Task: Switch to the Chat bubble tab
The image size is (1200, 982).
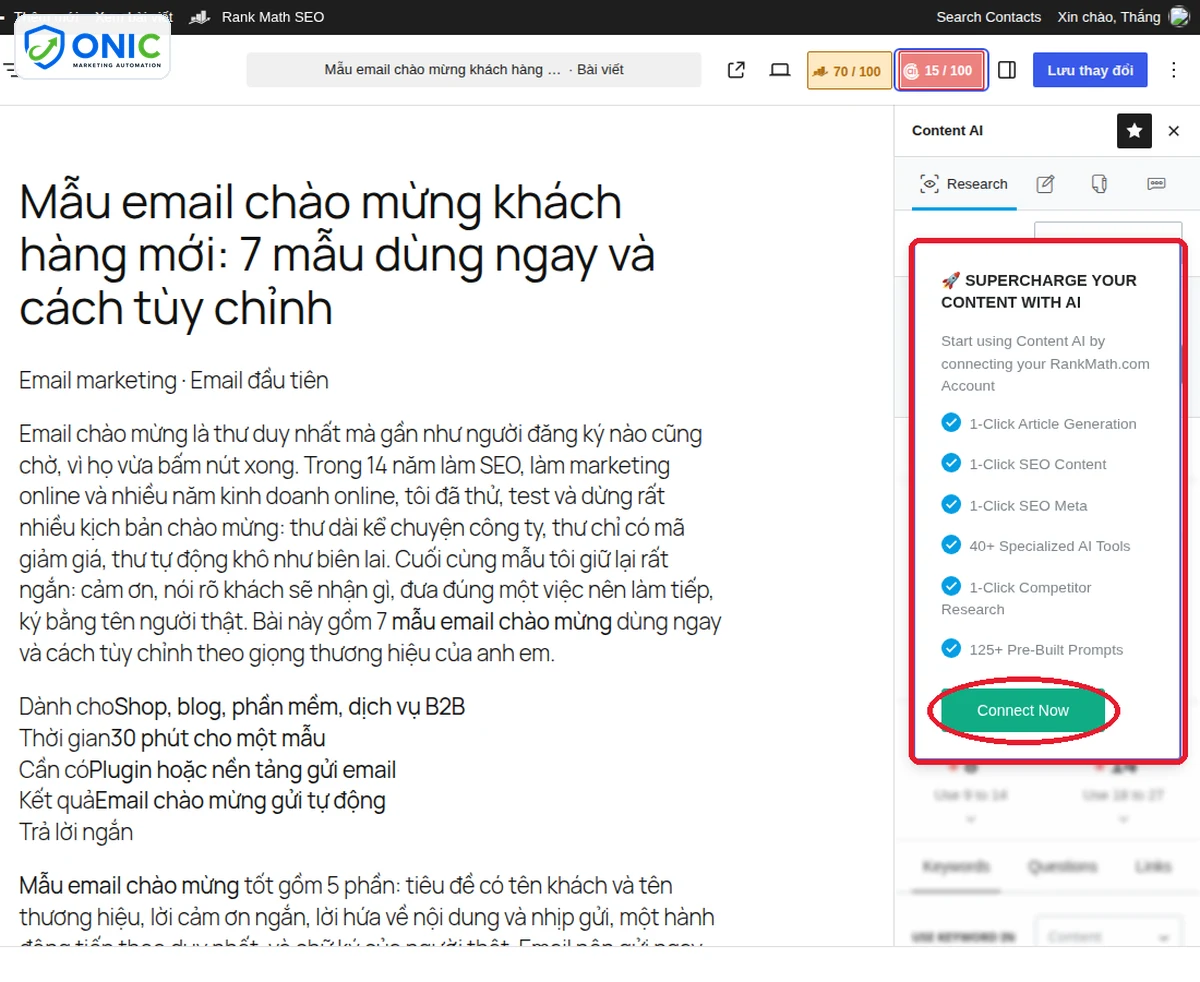Action: click(x=1156, y=184)
